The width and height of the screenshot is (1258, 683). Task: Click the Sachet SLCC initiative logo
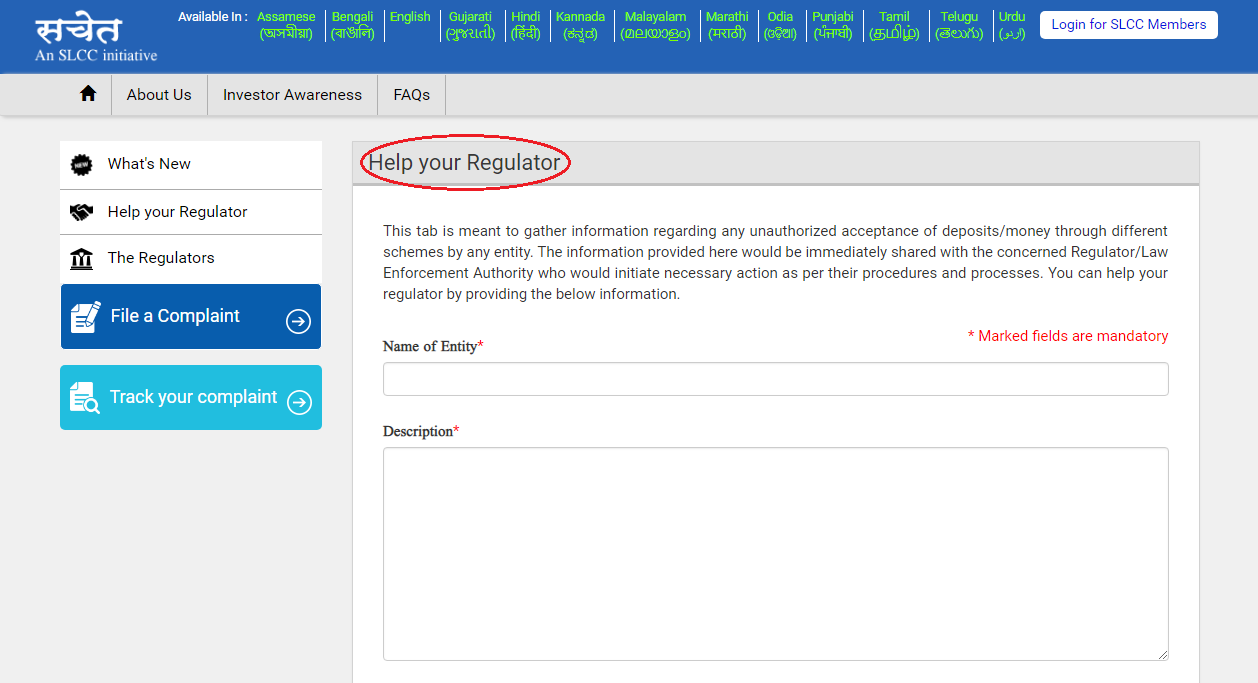tap(95, 38)
